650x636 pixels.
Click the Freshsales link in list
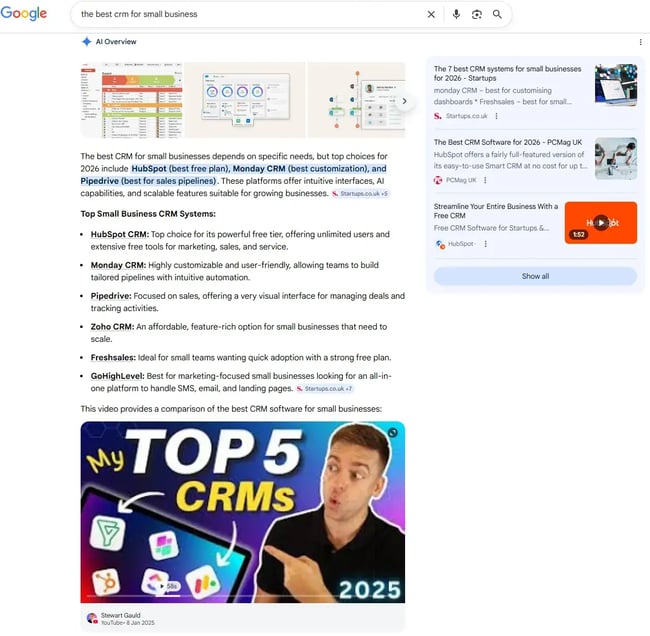(113, 357)
